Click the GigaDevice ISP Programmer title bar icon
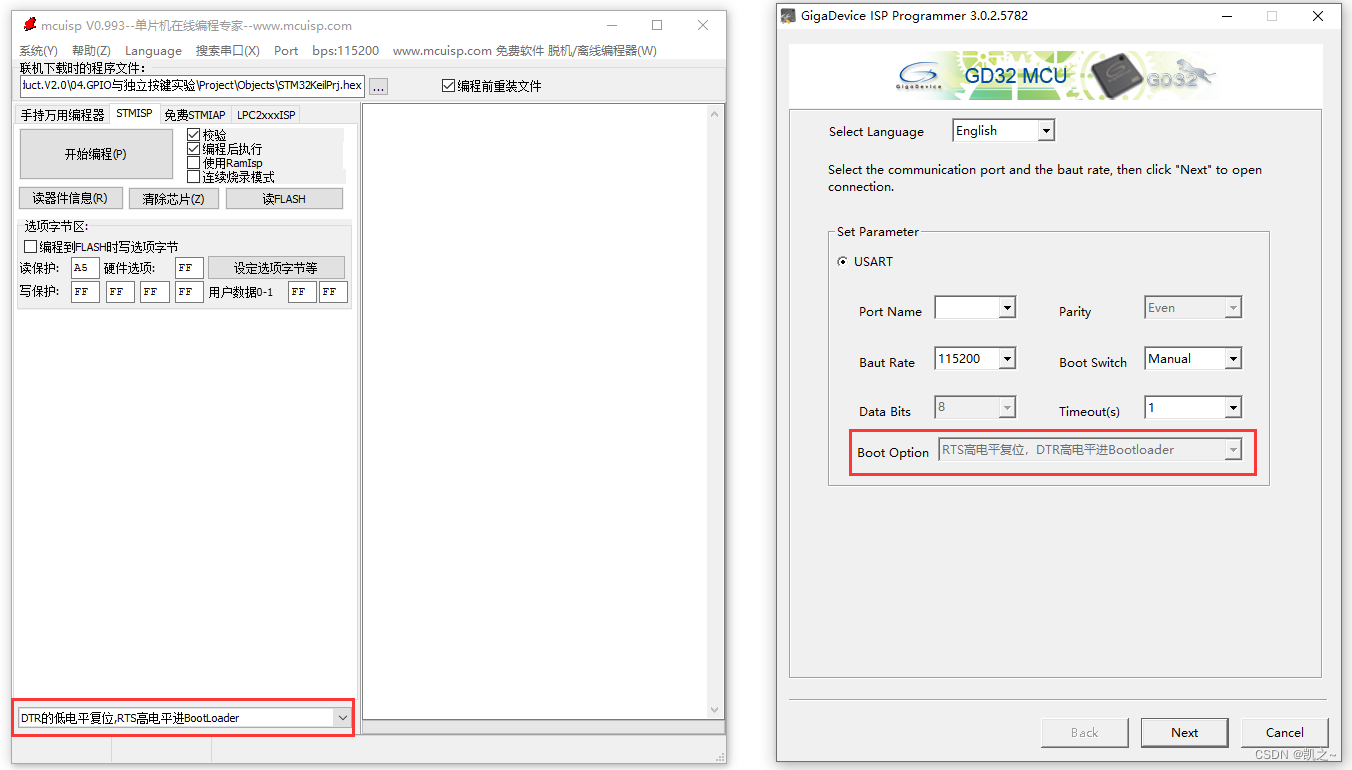The width and height of the screenshot is (1352, 770). (788, 16)
